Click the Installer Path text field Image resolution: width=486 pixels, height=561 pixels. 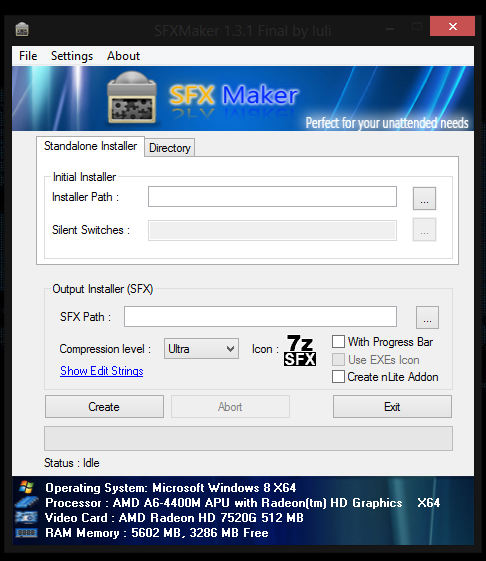click(272, 196)
